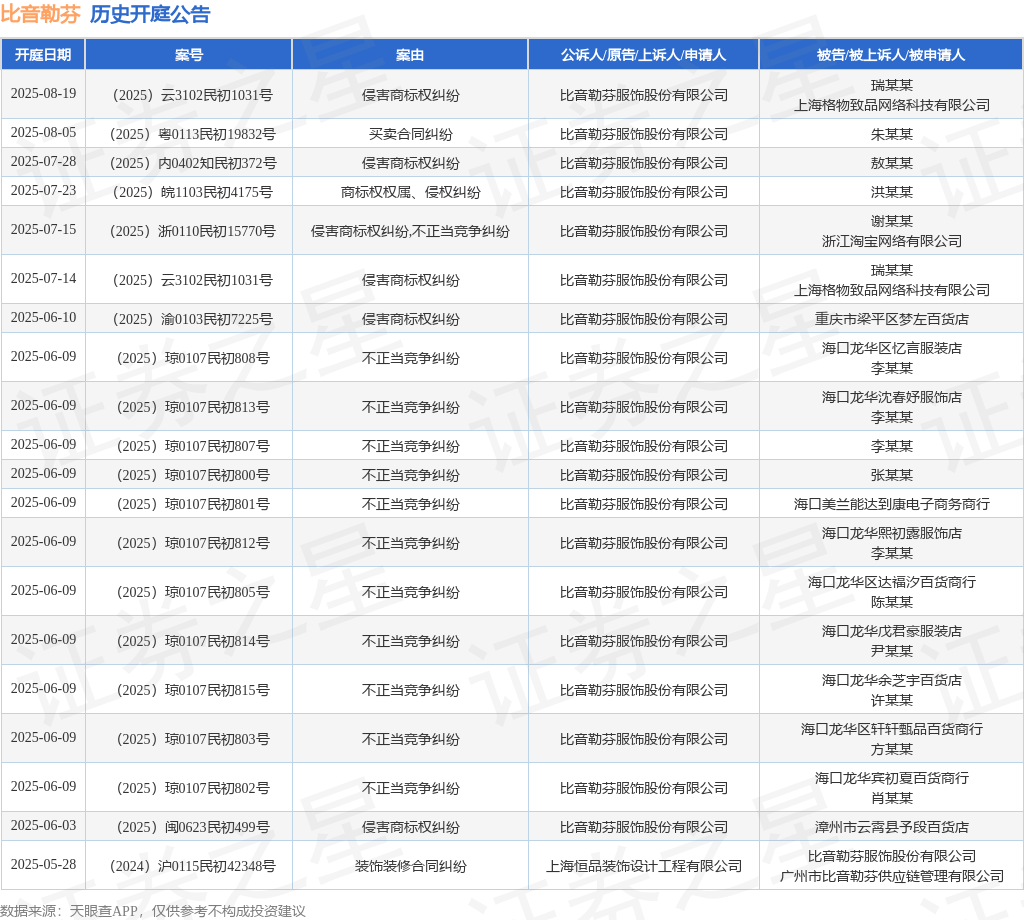
Task: Select plaintiff 上海恒品装饰设计工程有限公司
Action: [643, 866]
